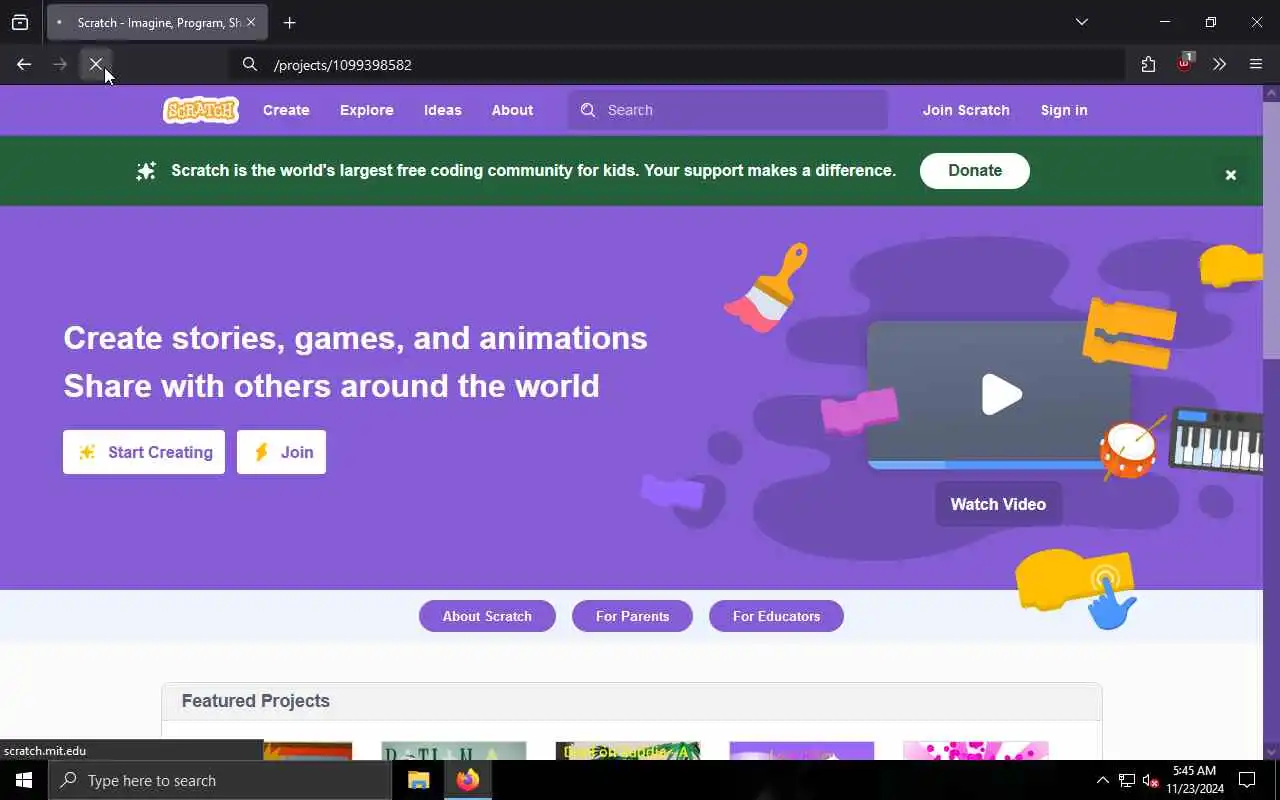Open the Explore menu item

pos(367,110)
